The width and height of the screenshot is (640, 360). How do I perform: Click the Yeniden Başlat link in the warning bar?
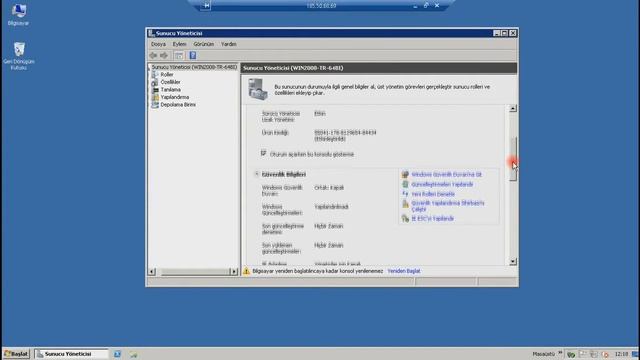coord(404,271)
